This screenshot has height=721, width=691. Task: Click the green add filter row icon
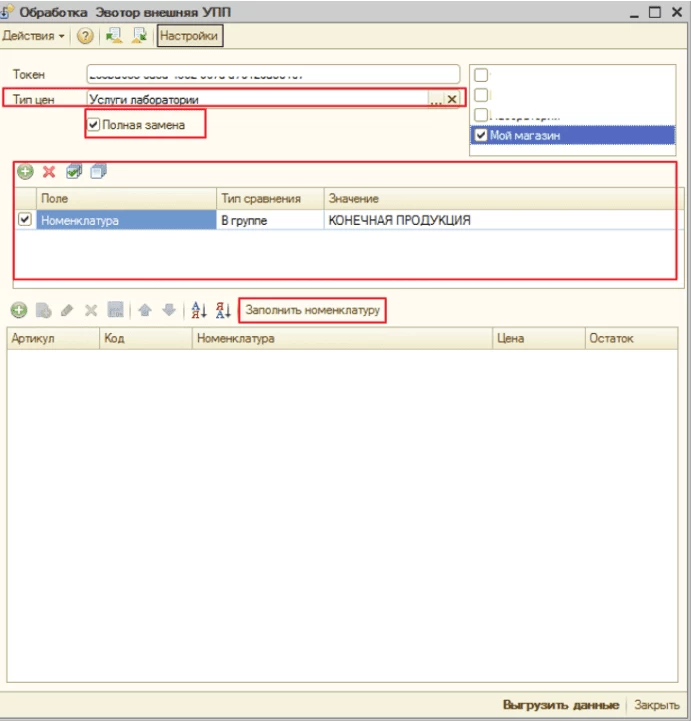[25, 172]
